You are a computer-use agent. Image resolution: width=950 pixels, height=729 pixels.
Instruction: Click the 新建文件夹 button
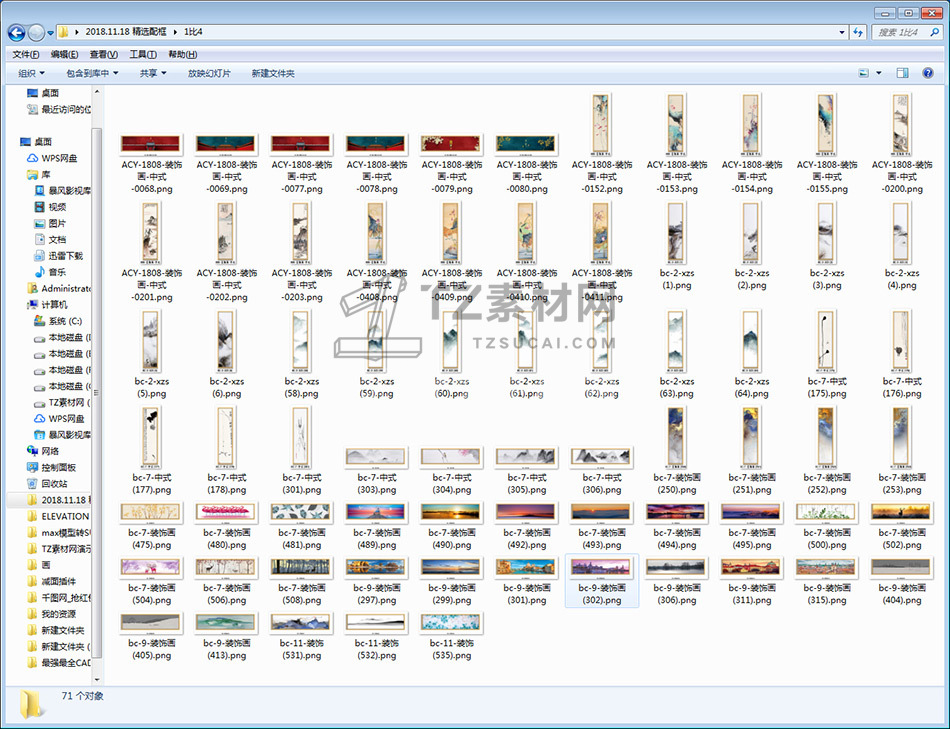(273, 73)
